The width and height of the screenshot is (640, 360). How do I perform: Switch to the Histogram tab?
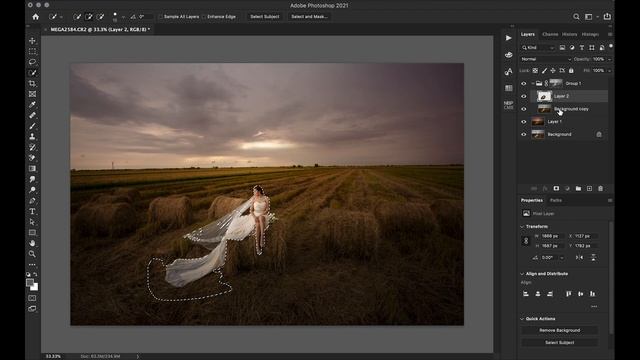[590, 34]
